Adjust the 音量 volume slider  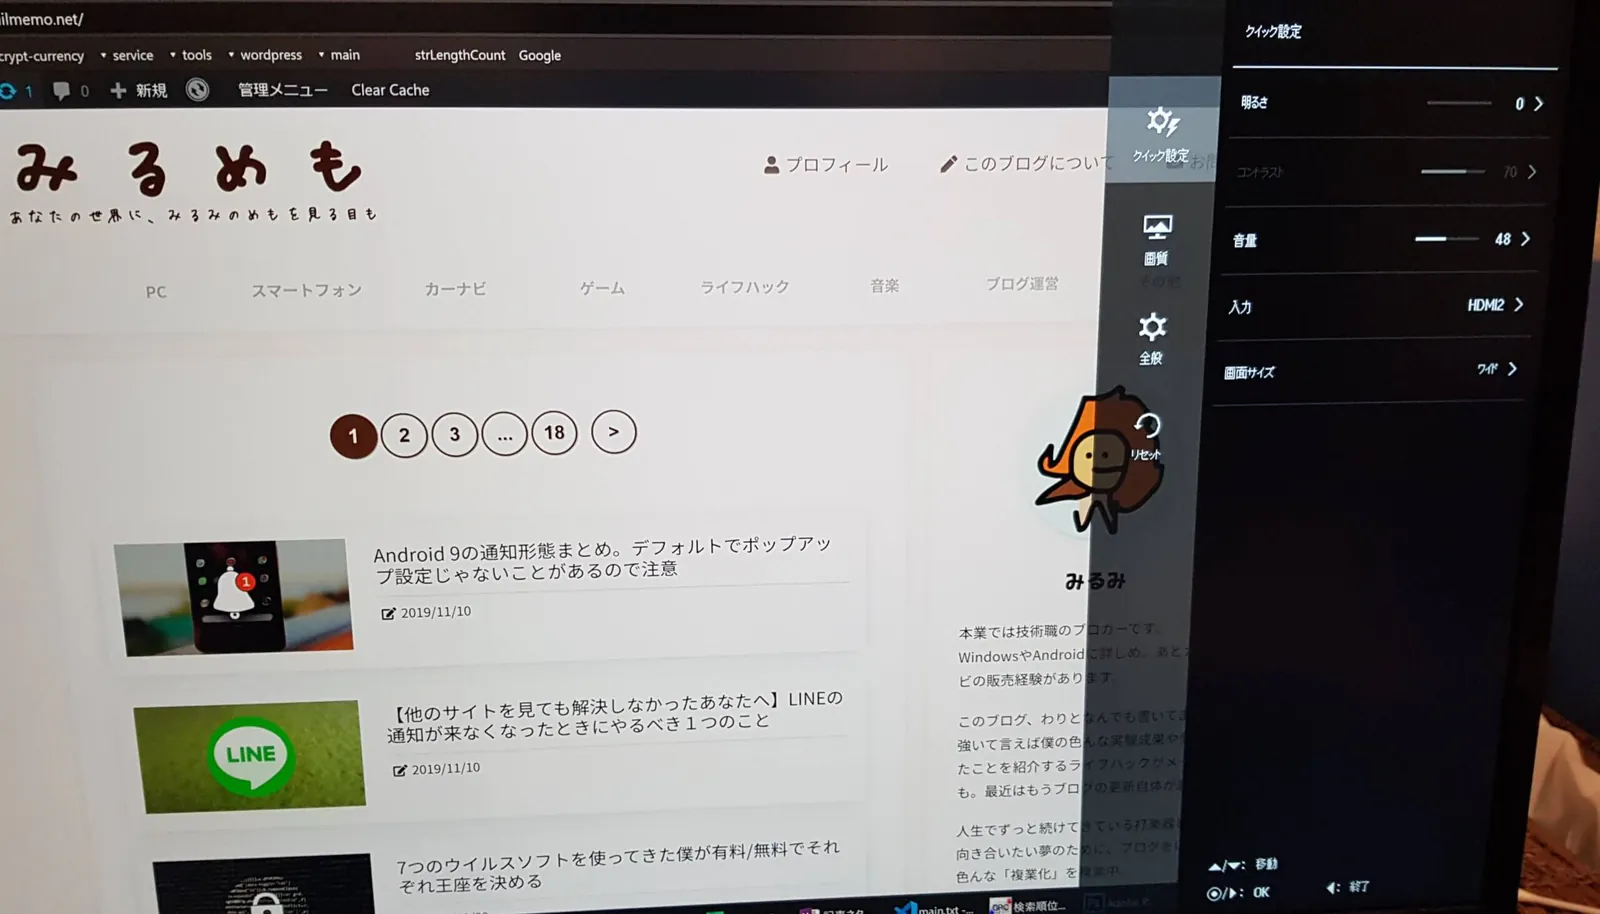[1446, 239]
